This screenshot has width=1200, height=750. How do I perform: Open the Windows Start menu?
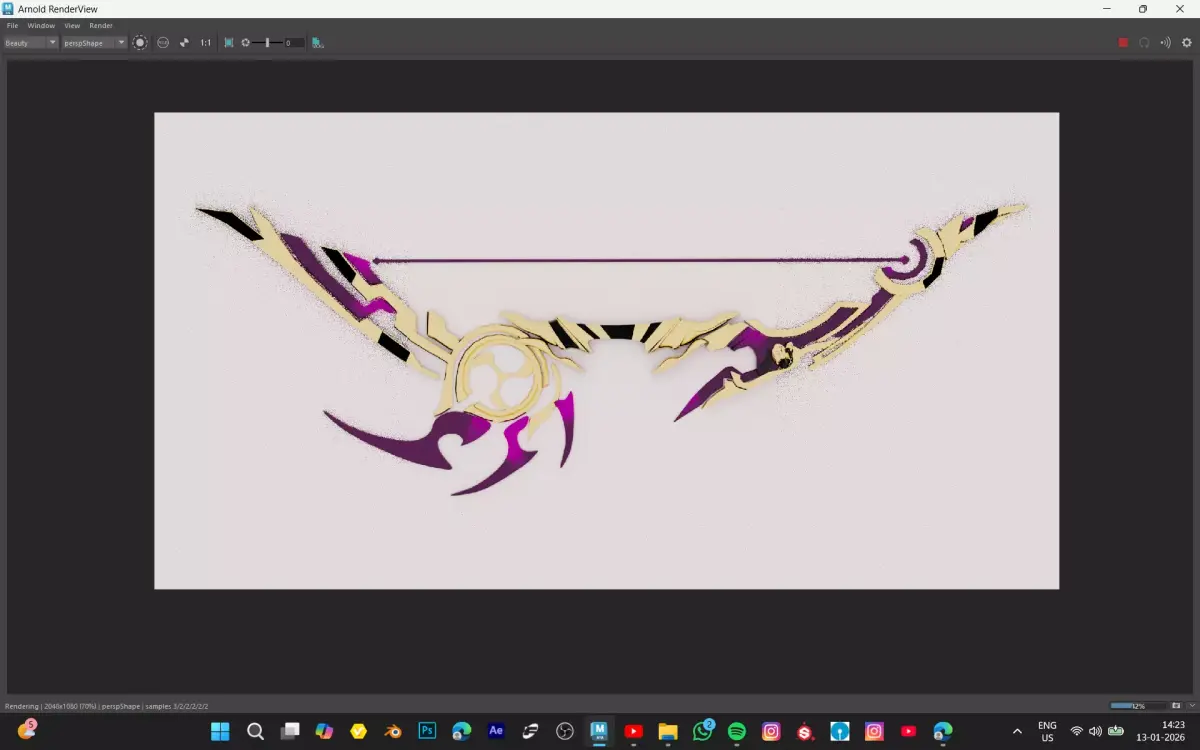click(x=220, y=731)
